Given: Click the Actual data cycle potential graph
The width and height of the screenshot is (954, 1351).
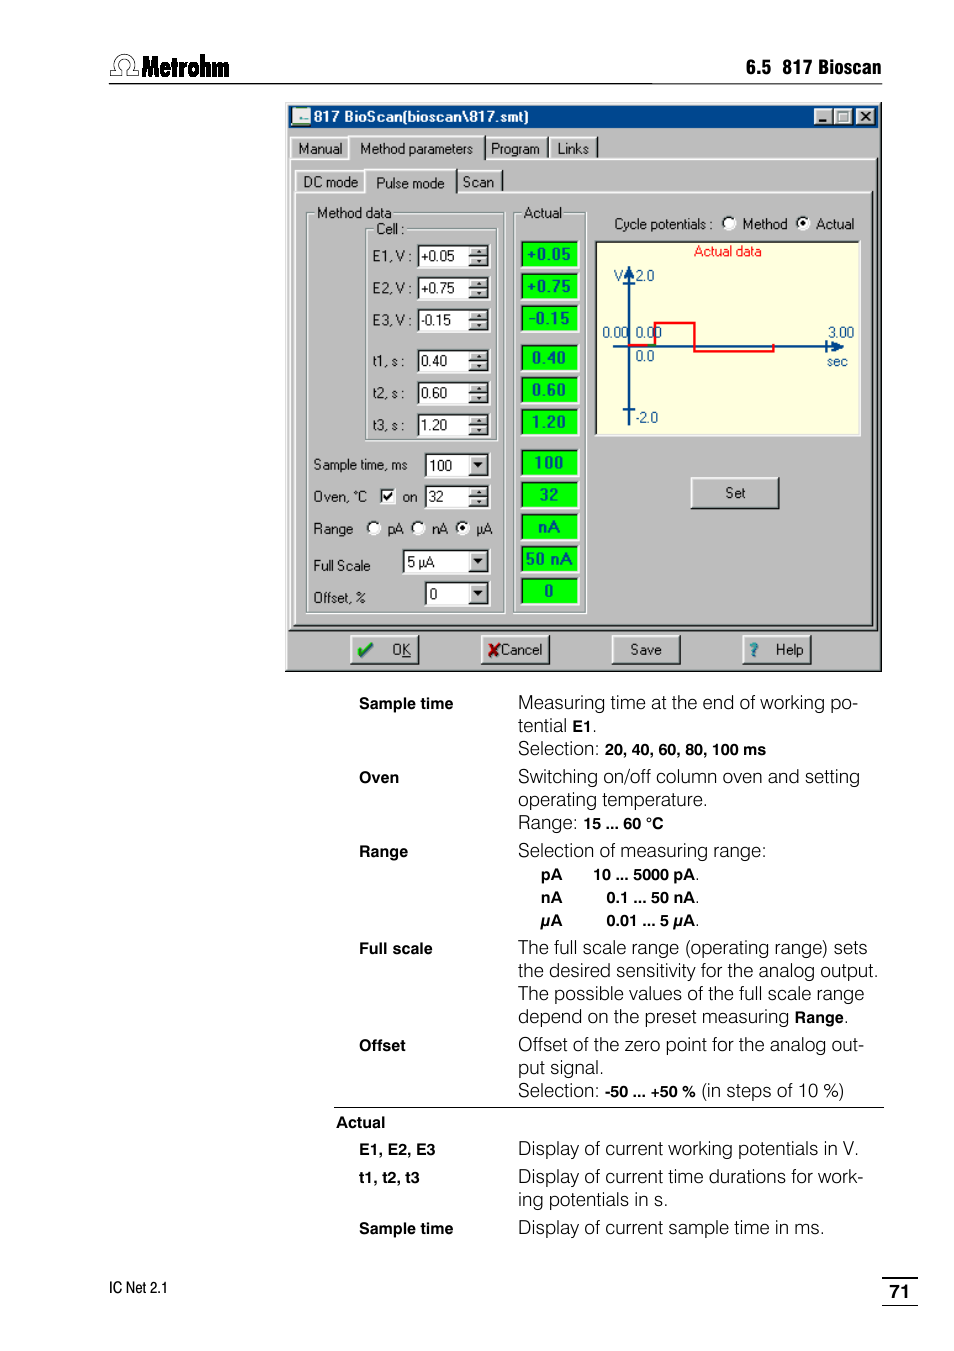Looking at the screenshot, I should point(728,338).
